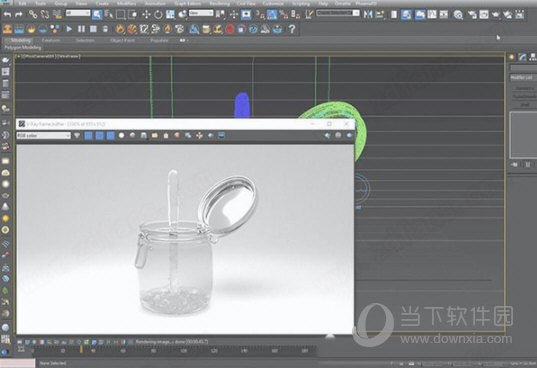Screen dimensions: 537x368
Task: Open the Mirror tool in toolbar
Action: click(368, 14)
